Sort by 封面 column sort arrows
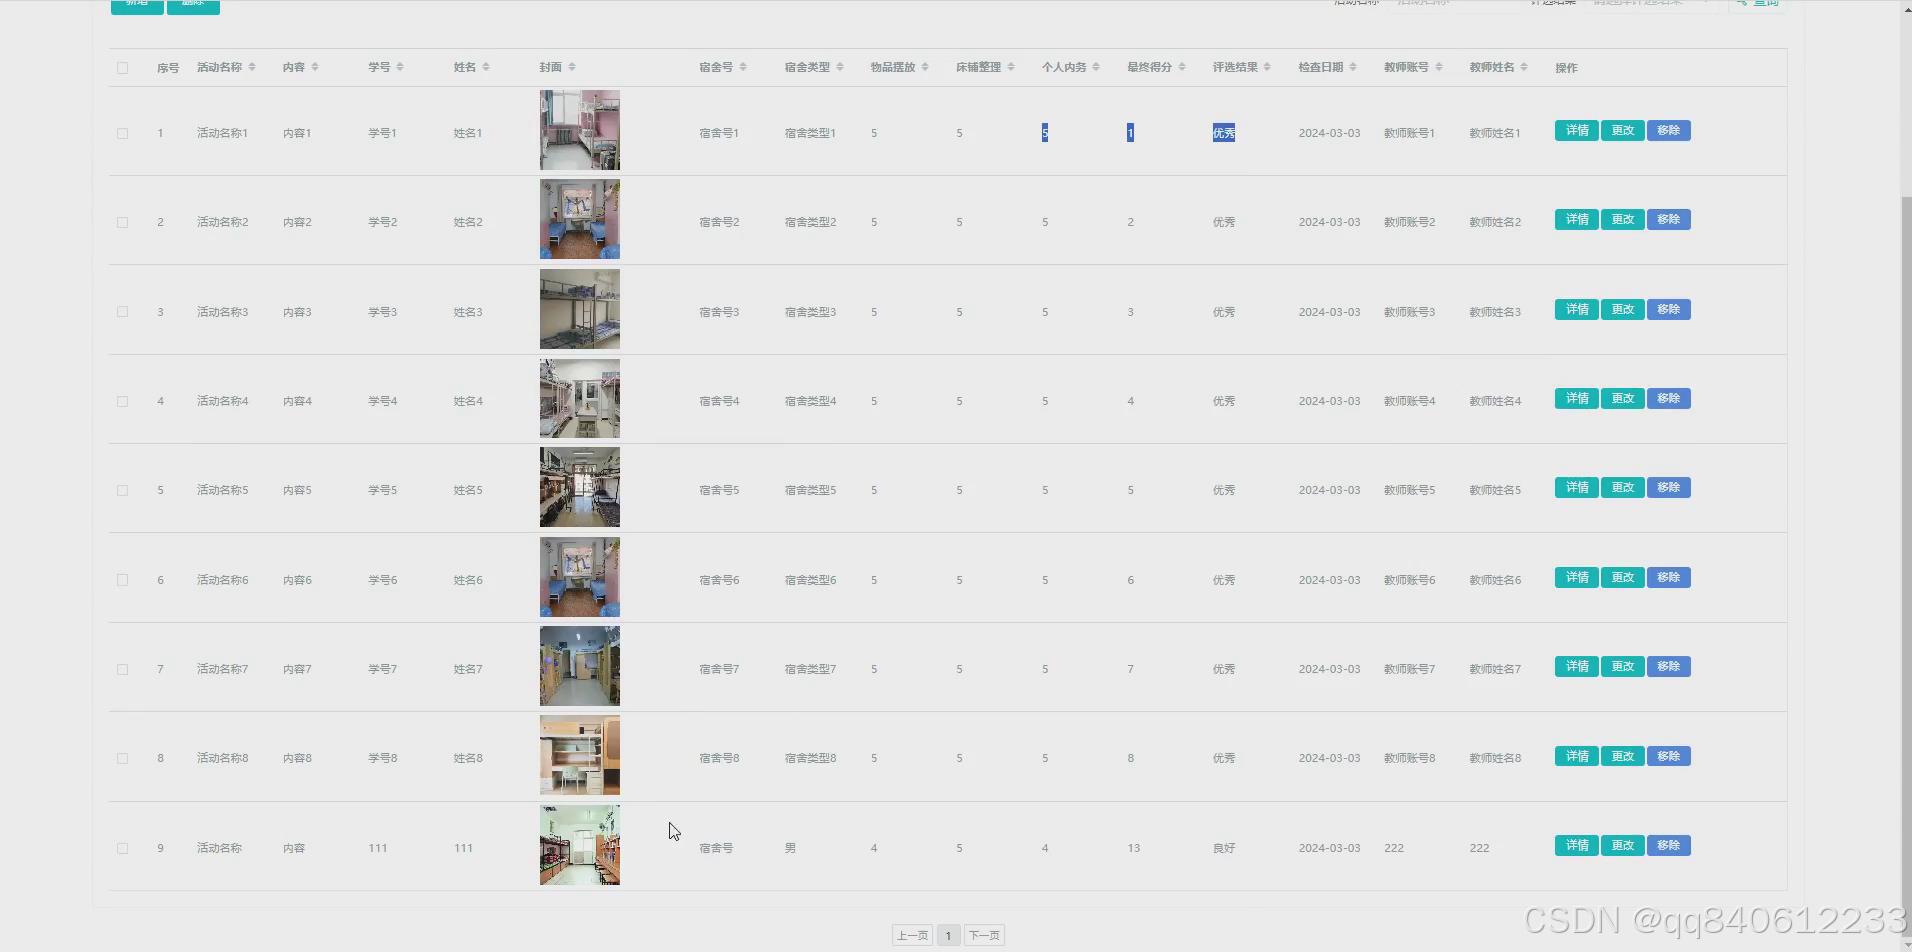This screenshot has width=1912, height=952. [572, 67]
